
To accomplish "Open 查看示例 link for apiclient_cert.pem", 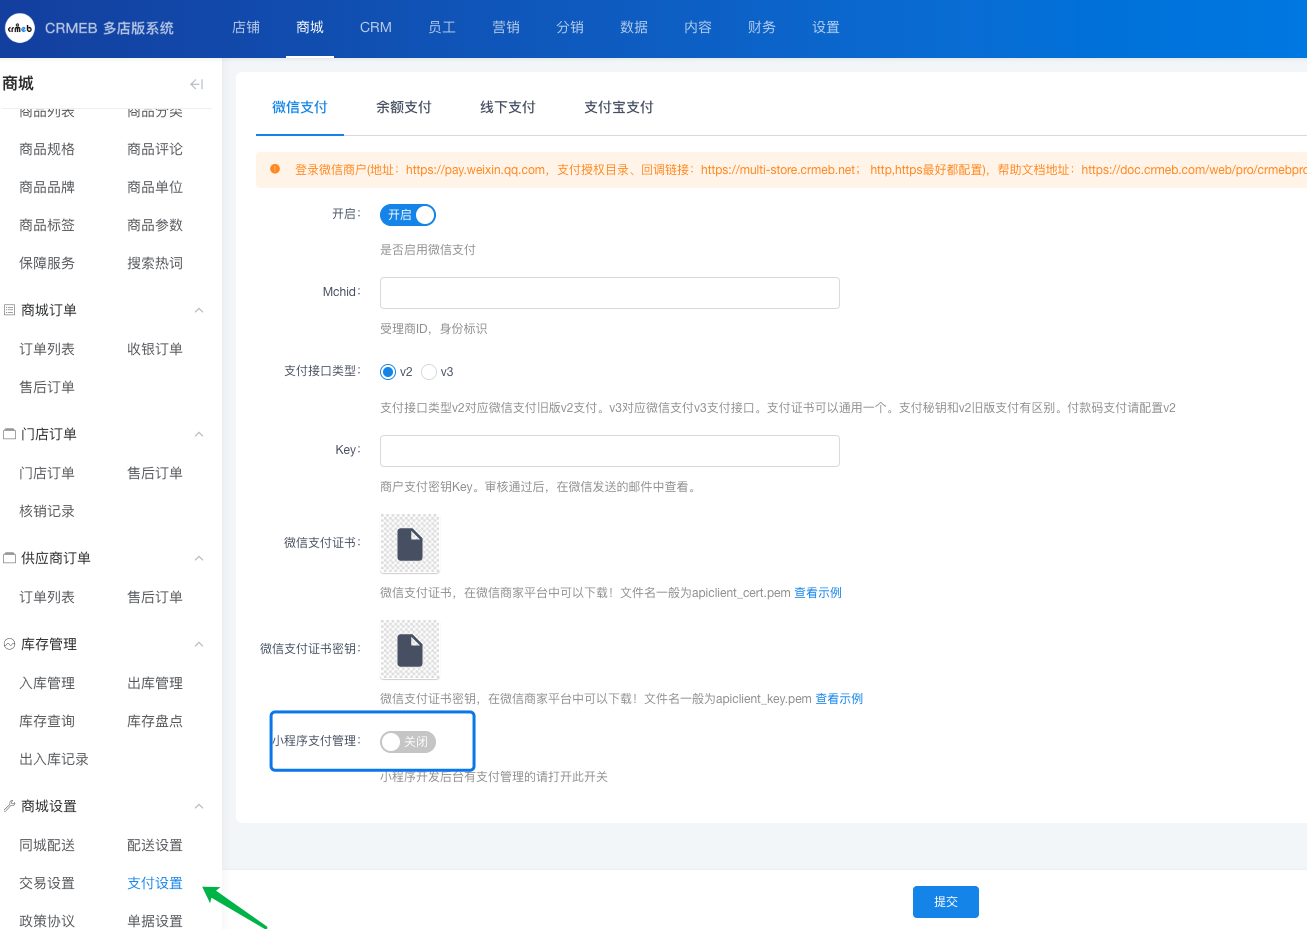I will click(x=818, y=593).
